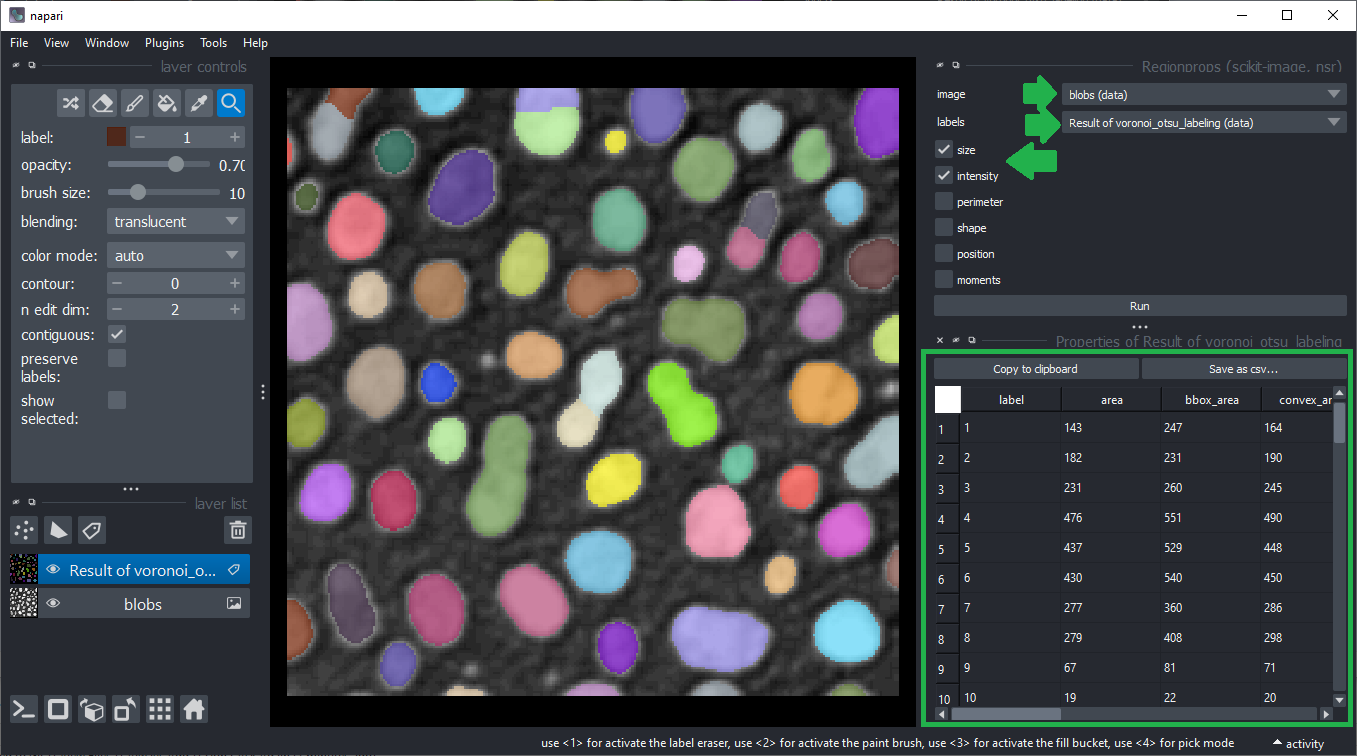Click the opacity slider handle
This screenshot has height=756, width=1357.
(x=176, y=164)
